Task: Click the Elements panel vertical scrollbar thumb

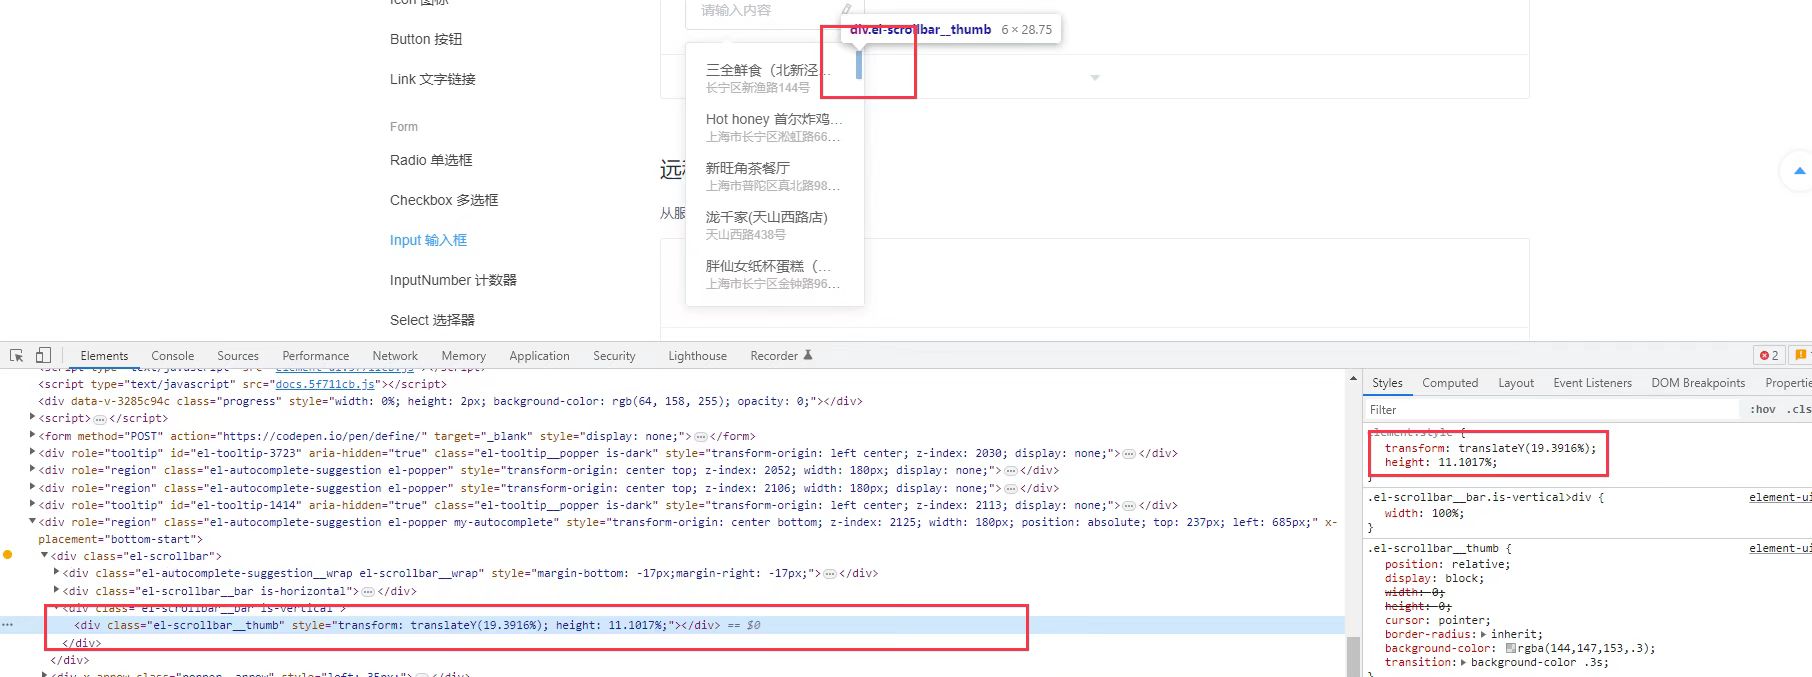Action: coord(1354,656)
